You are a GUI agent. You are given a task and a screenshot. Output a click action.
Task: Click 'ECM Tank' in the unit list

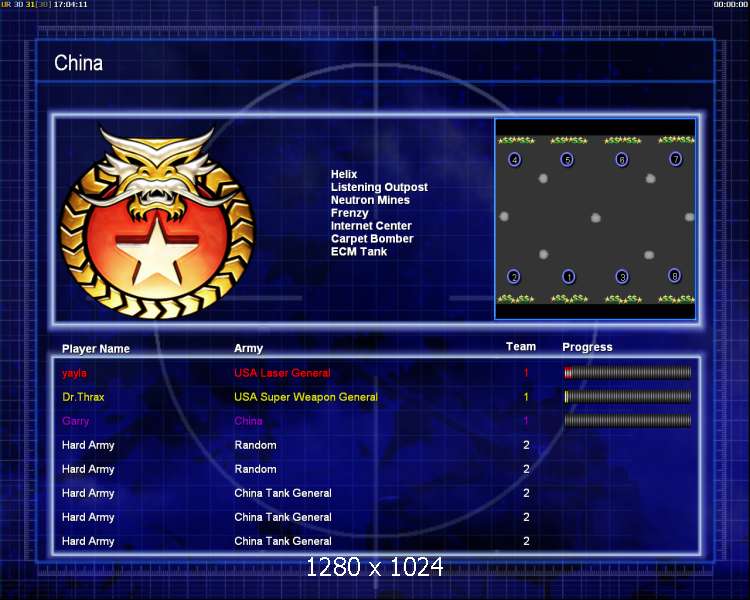(x=359, y=252)
